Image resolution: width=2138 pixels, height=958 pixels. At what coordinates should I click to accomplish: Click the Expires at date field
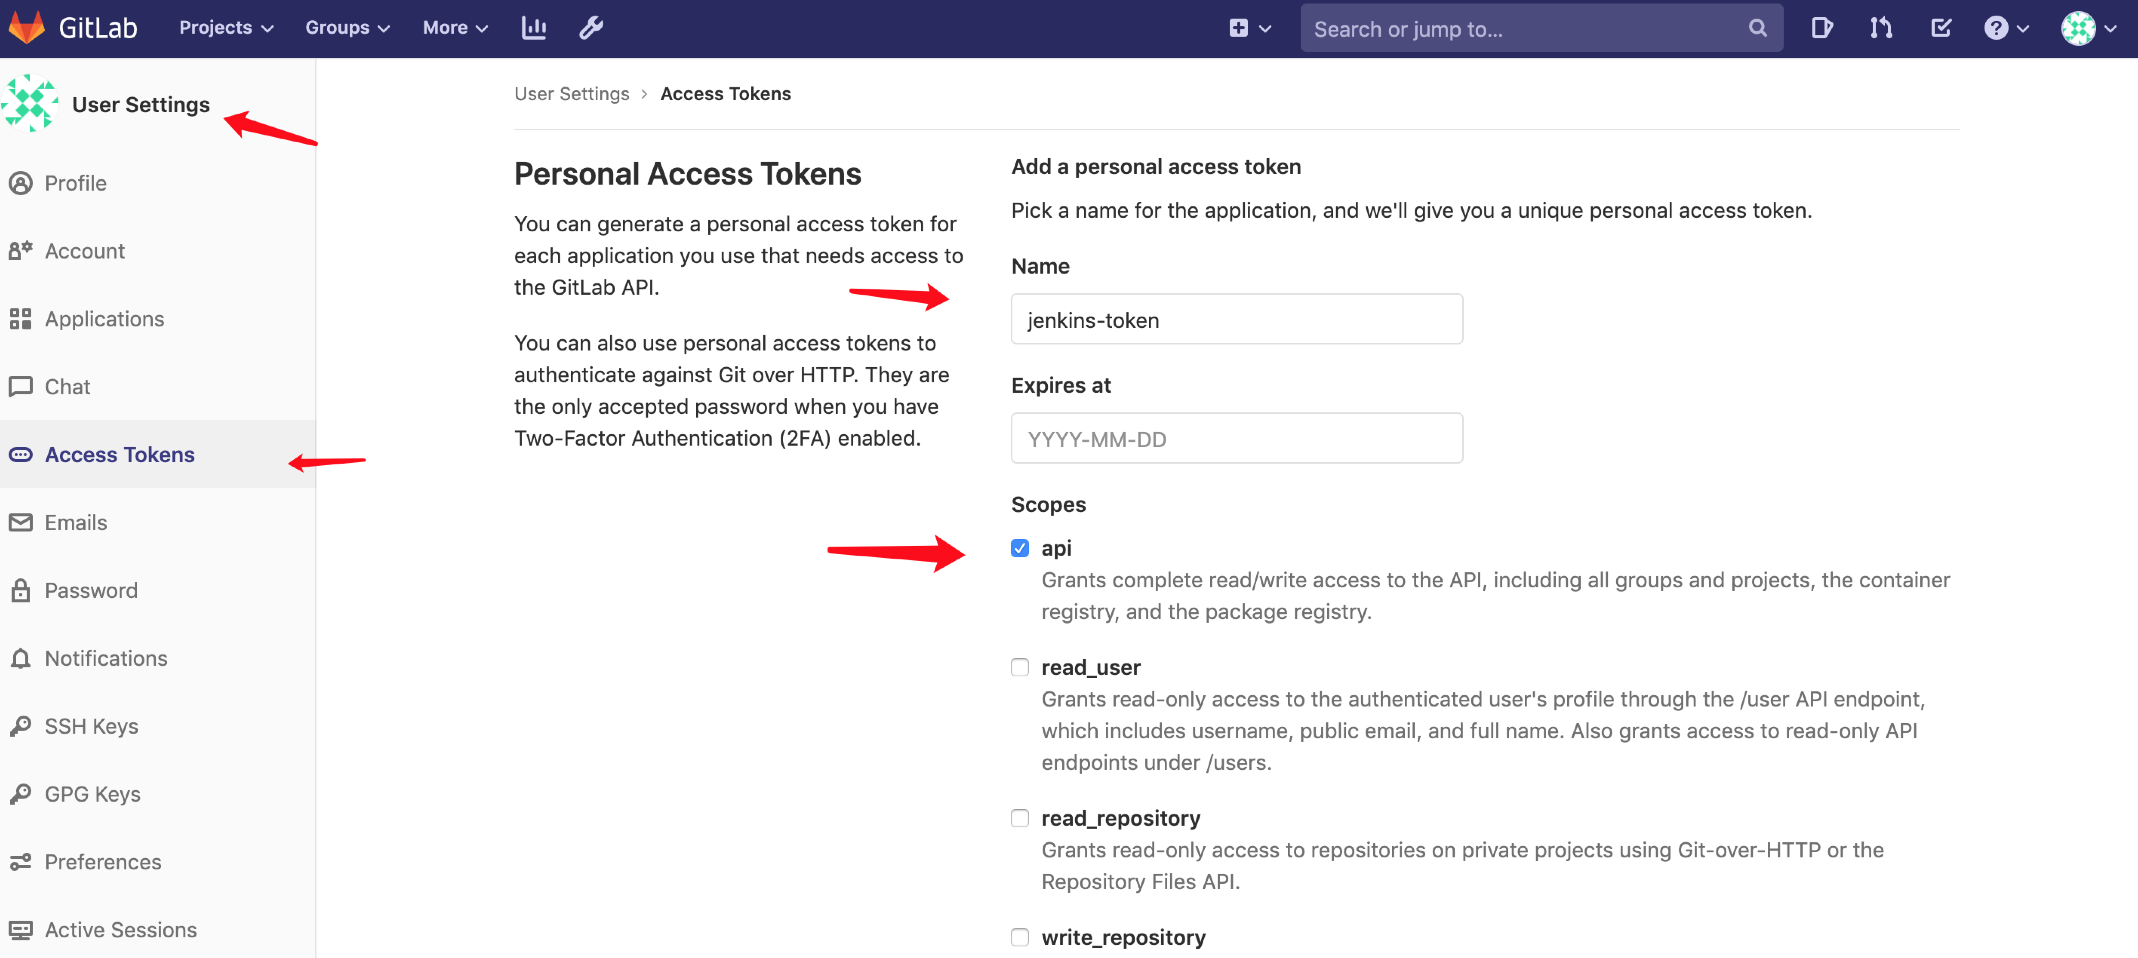tap(1236, 439)
